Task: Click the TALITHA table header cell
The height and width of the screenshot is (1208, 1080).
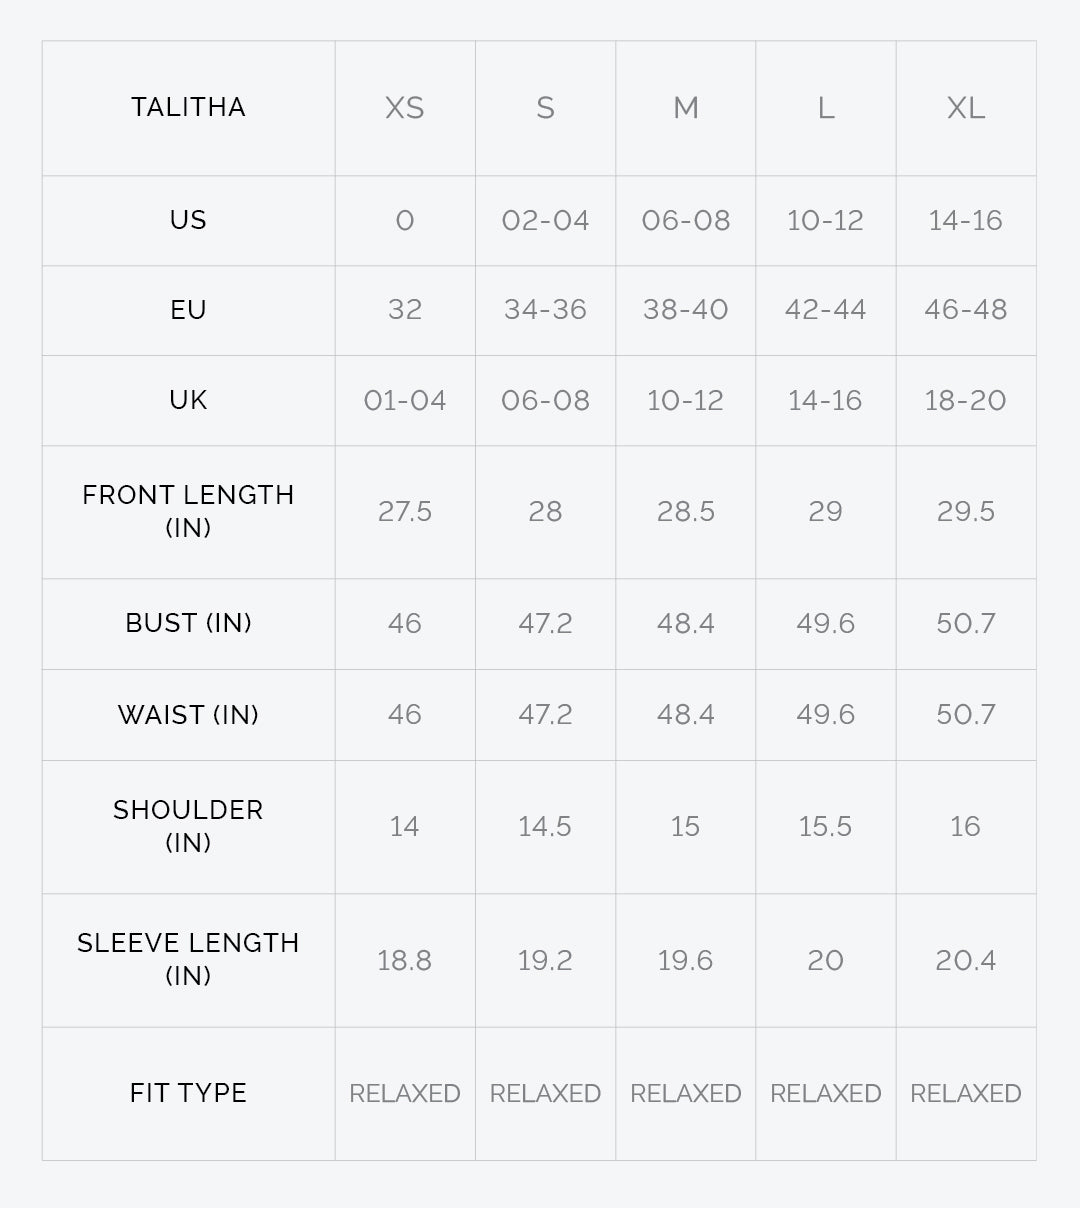Action: click(188, 108)
